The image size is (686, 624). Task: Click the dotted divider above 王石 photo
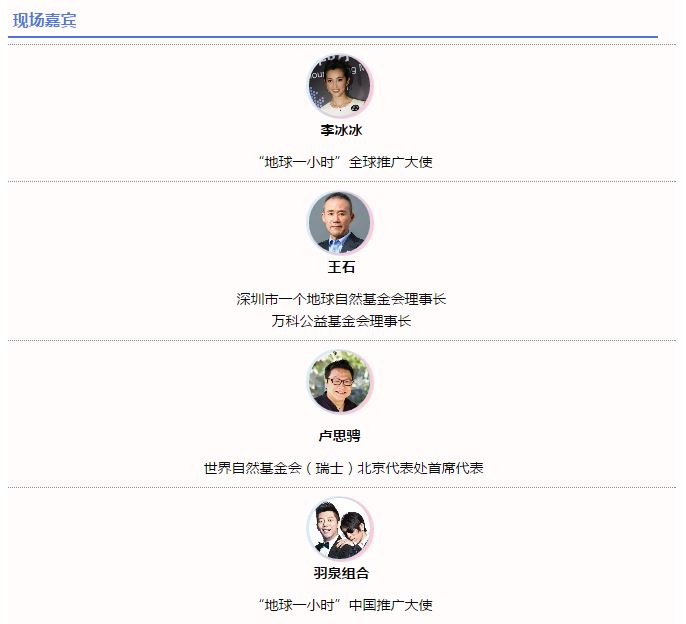pyautogui.click(x=342, y=181)
